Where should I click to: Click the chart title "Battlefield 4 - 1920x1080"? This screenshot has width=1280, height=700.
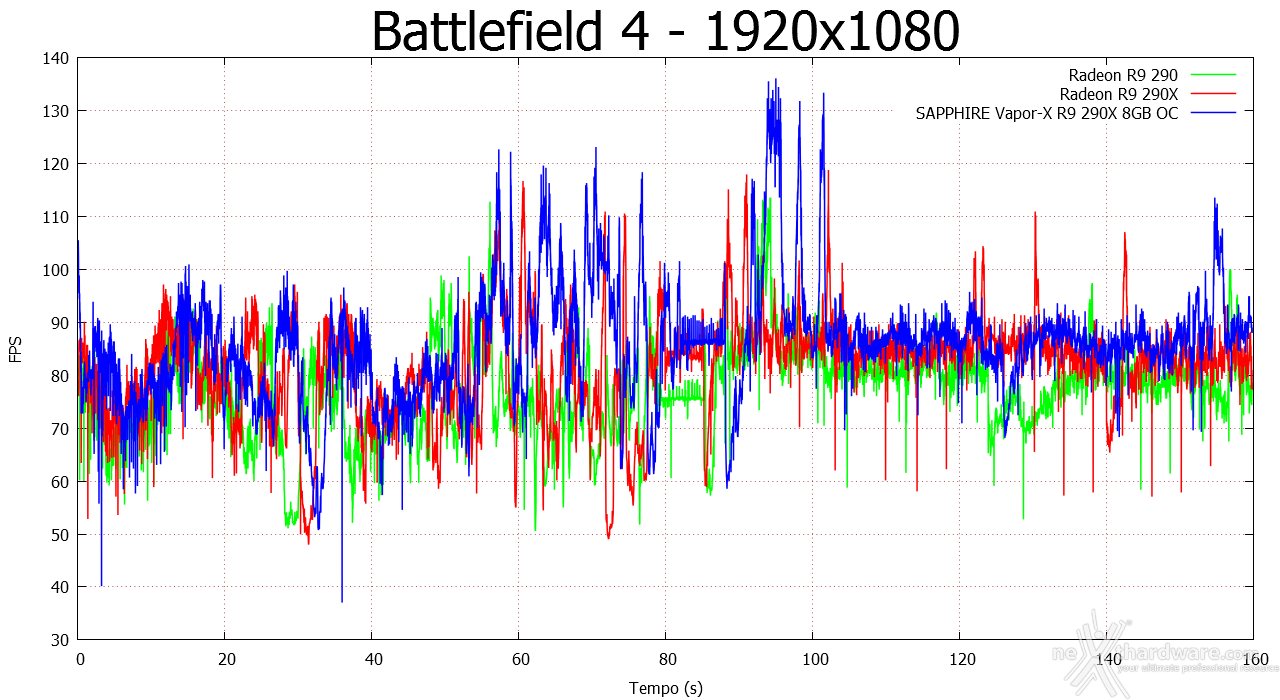coord(666,32)
